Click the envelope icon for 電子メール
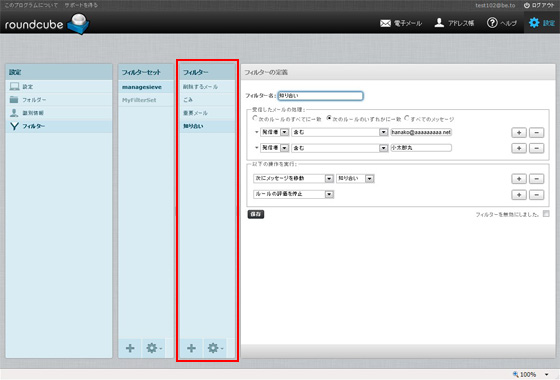This screenshot has width=560, height=380. pyautogui.click(x=385, y=23)
